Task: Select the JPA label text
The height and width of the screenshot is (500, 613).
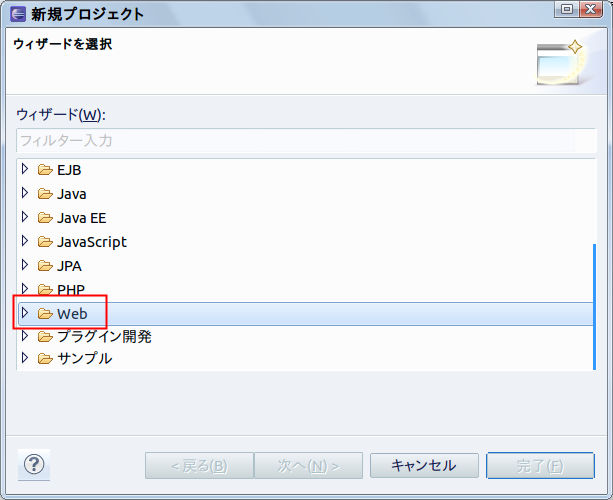Action: pyautogui.click(x=69, y=266)
